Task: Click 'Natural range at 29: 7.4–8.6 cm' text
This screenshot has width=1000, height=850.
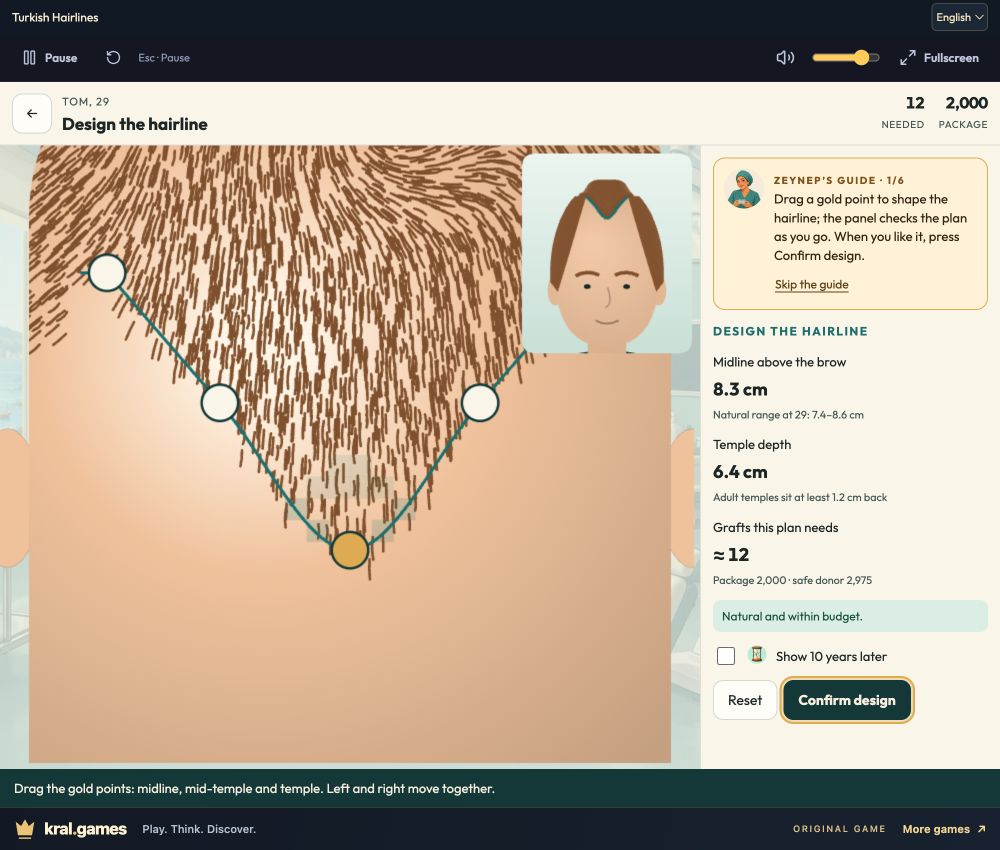Action: pos(788,414)
